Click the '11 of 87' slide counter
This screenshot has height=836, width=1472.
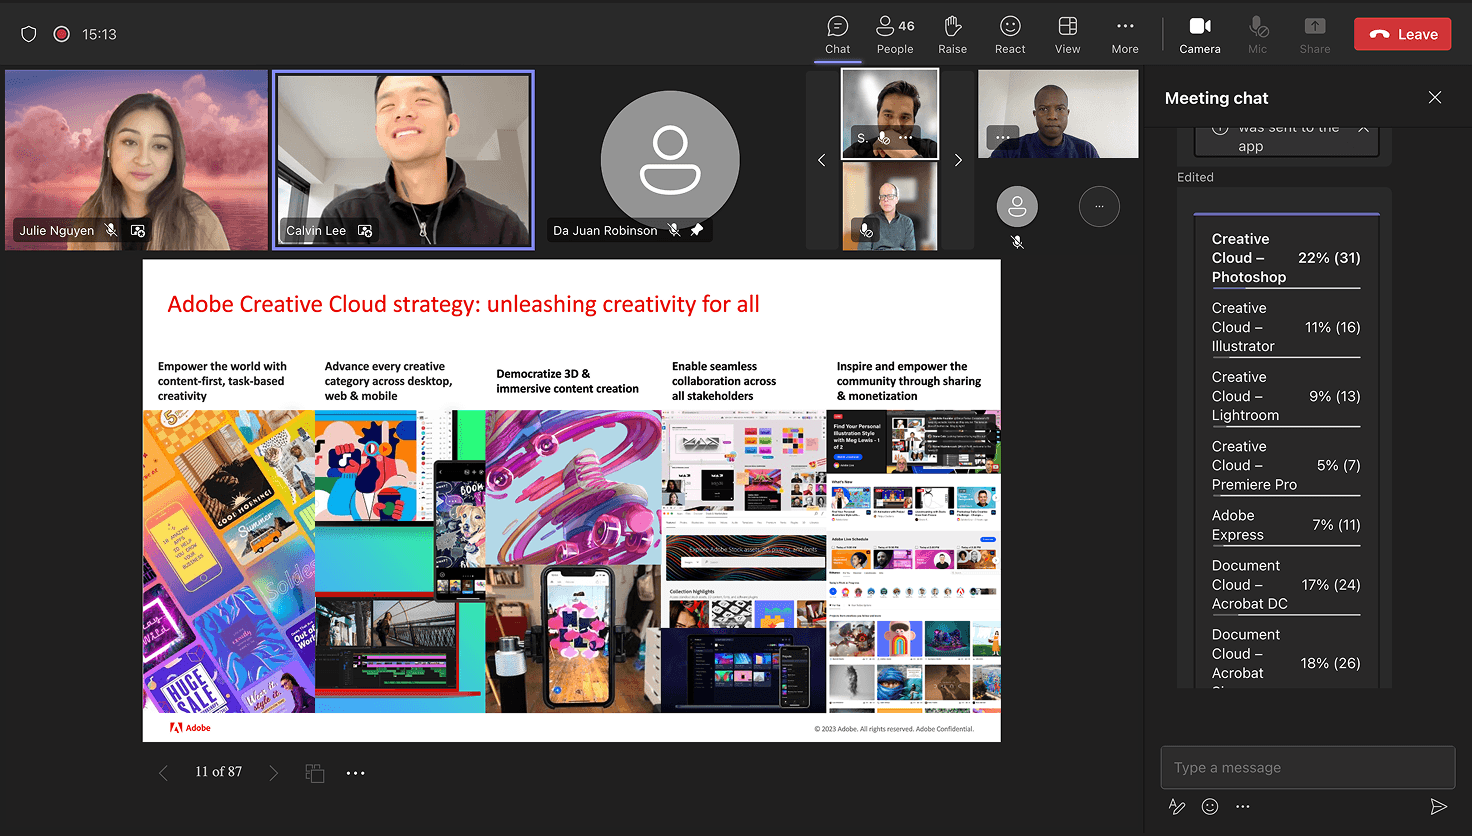tap(218, 772)
